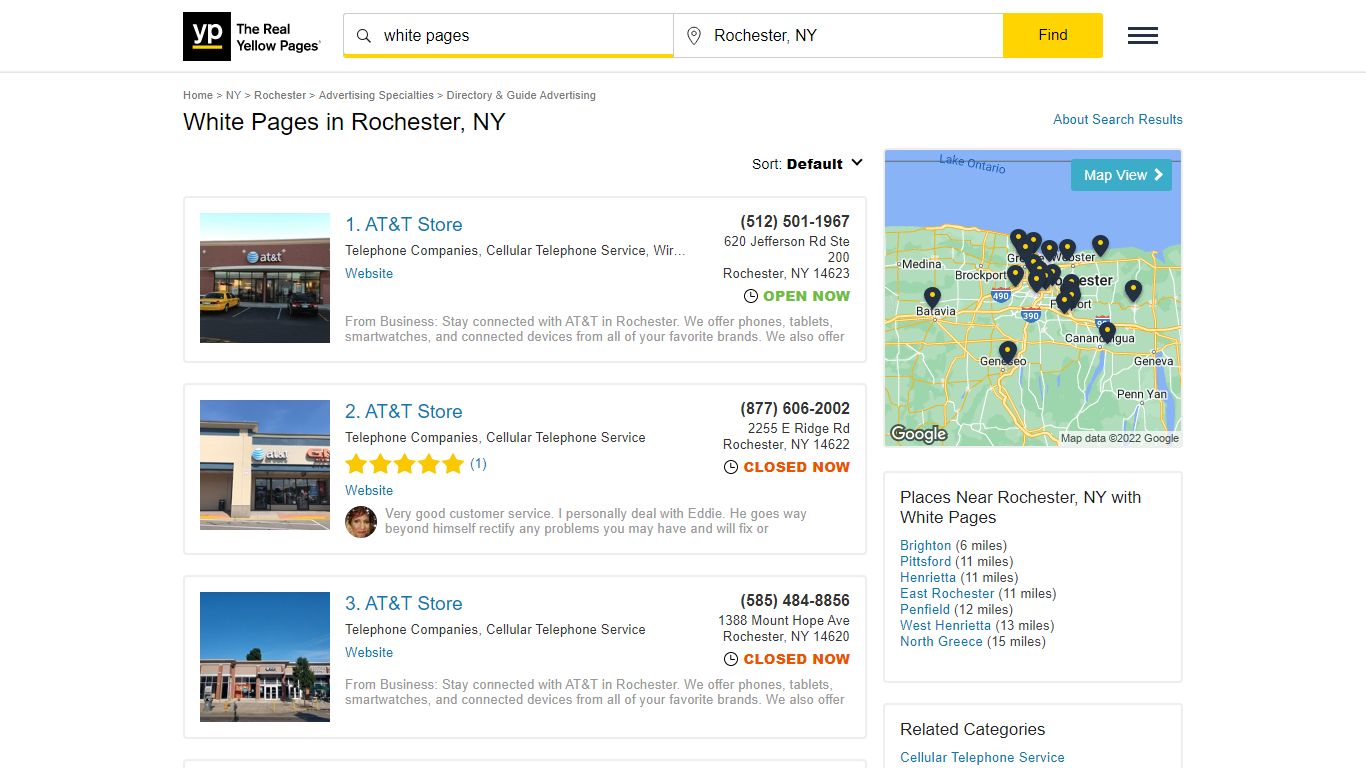Image resolution: width=1366 pixels, height=768 pixels.
Task: Go to Home breadcrumb
Action: 198,96
